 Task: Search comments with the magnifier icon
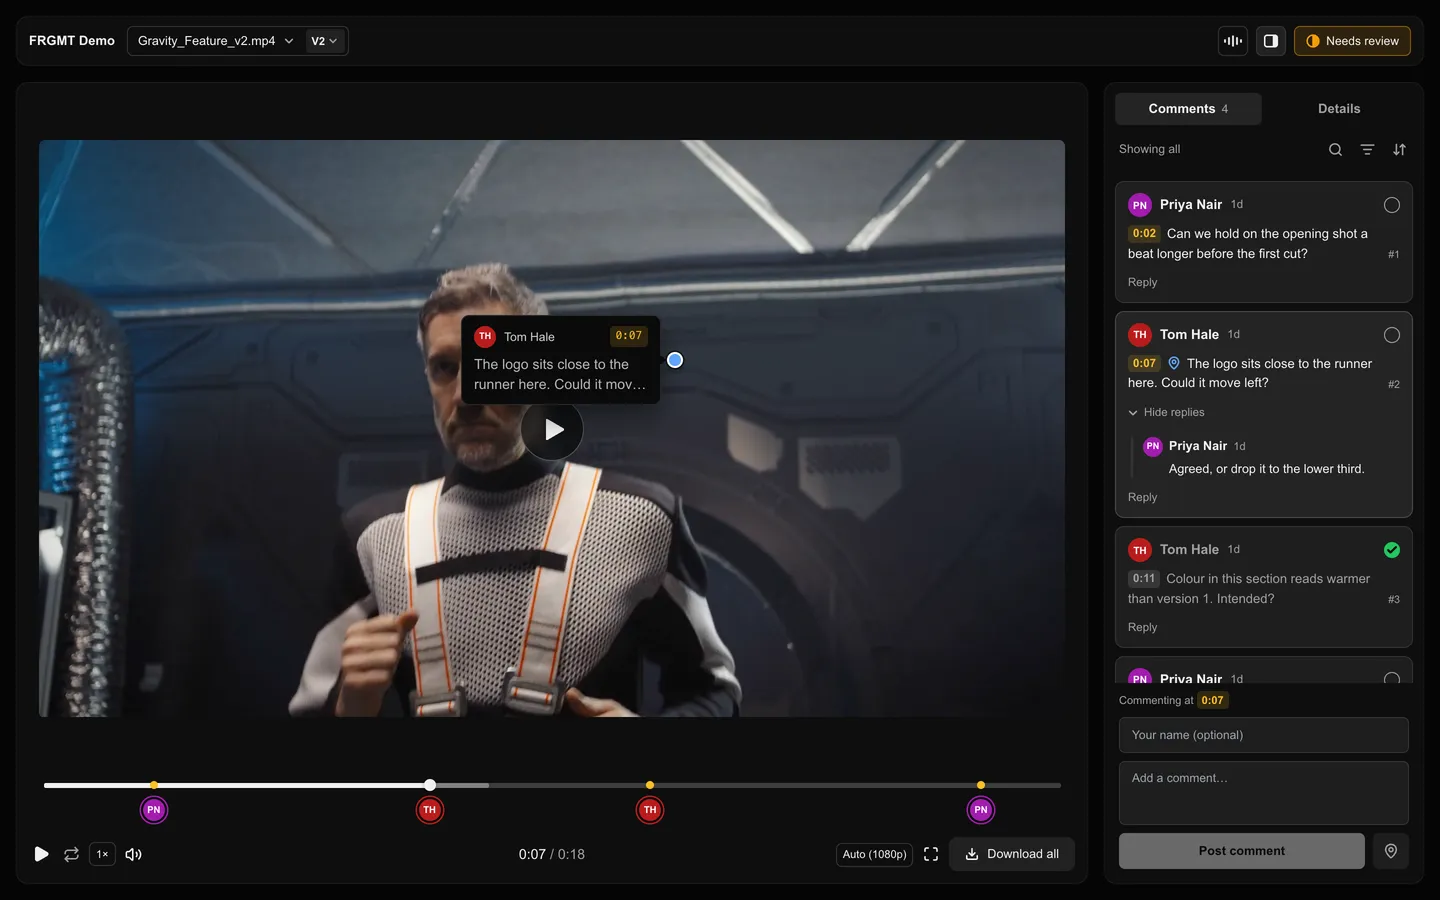click(1335, 150)
